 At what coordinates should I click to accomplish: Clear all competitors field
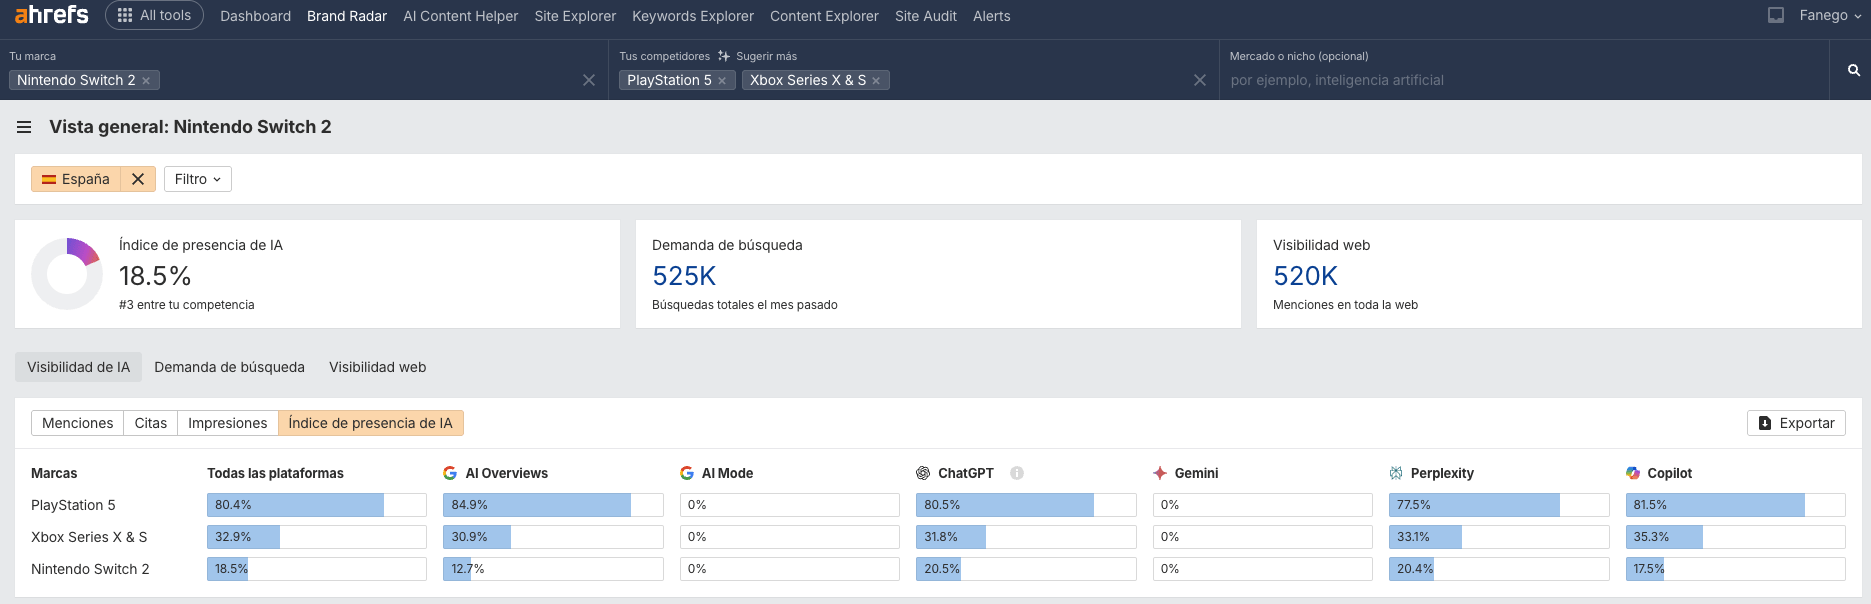pyautogui.click(x=1199, y=80)
